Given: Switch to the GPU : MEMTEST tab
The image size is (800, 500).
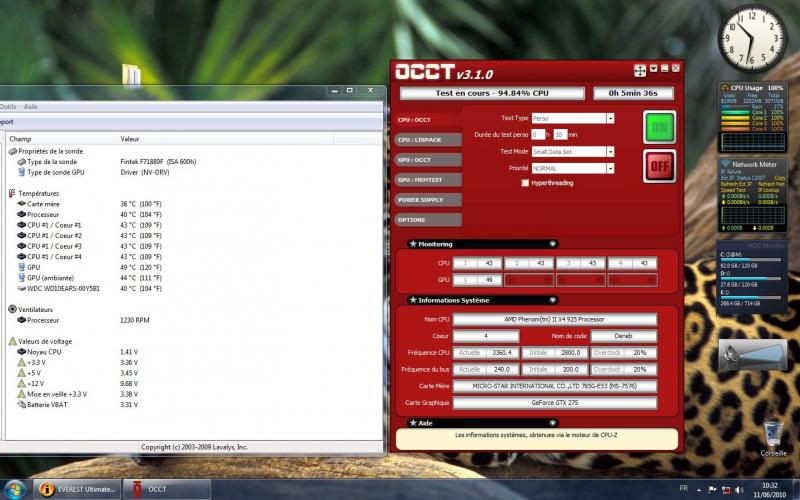Looking at the screenshot, I should [428, 180].
